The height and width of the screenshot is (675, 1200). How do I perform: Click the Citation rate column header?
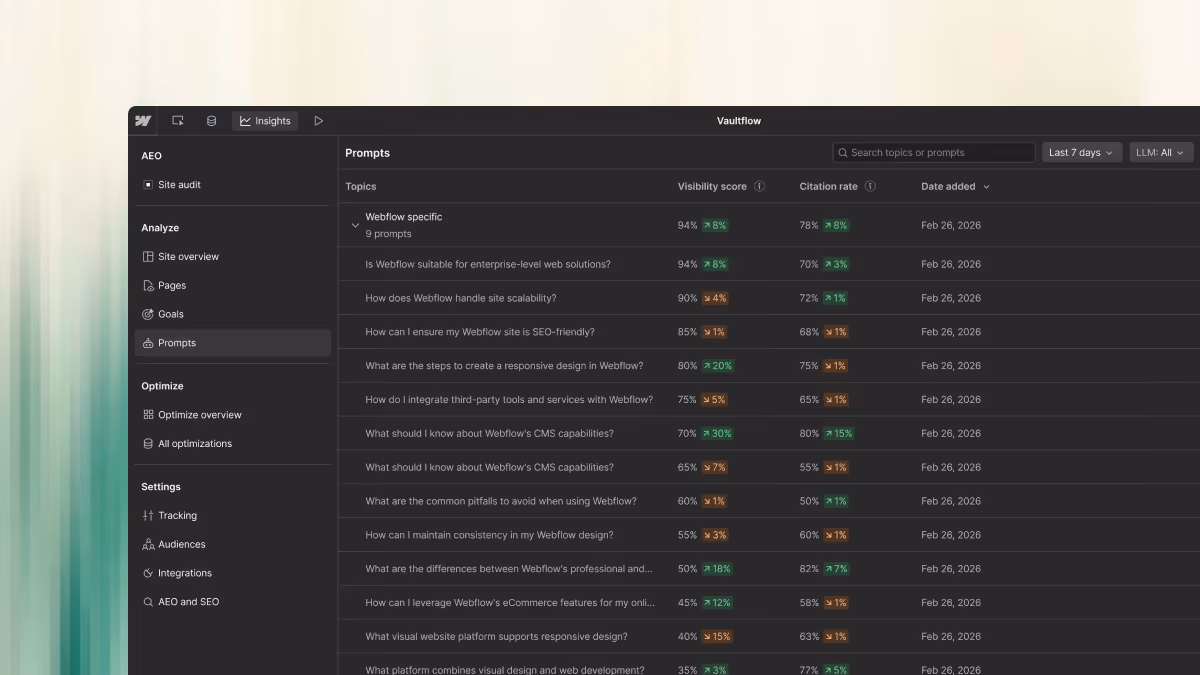pyautogui.click(x=828, y=187)
